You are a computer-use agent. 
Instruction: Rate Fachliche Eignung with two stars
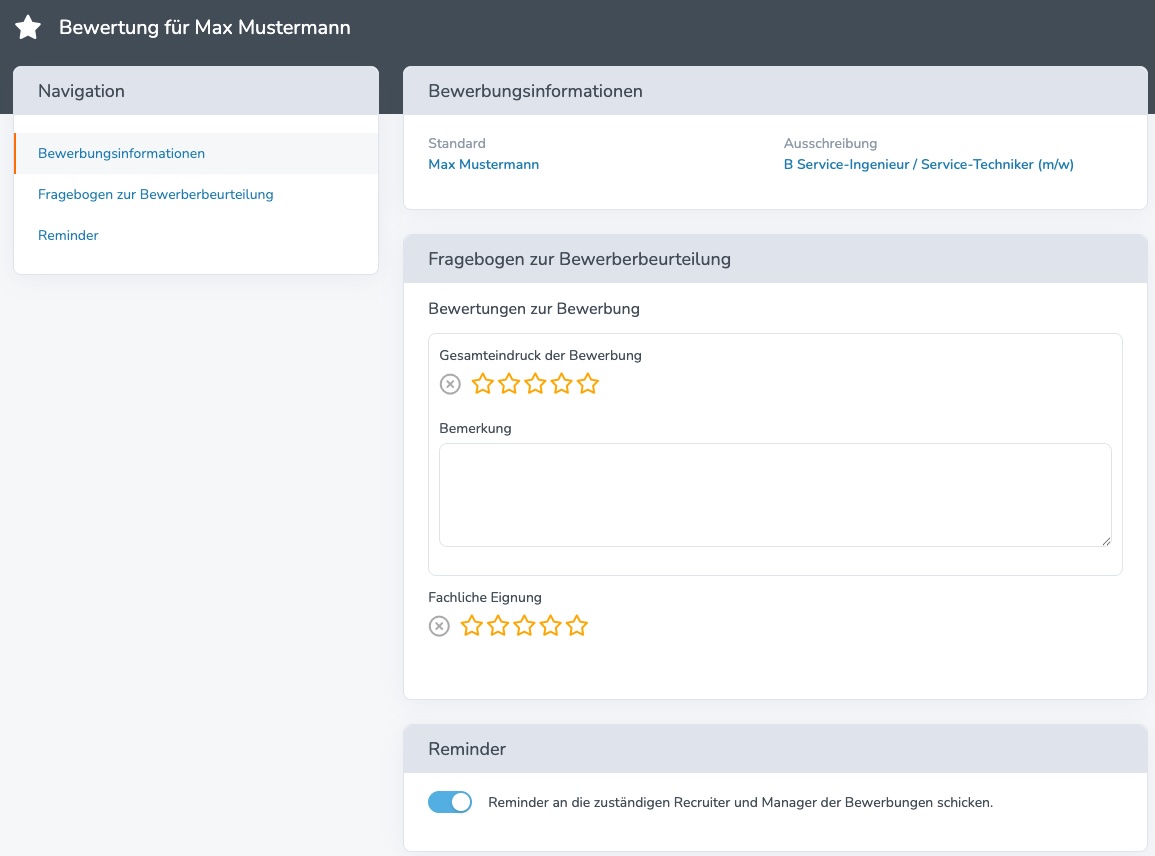(x=498, y=627)
